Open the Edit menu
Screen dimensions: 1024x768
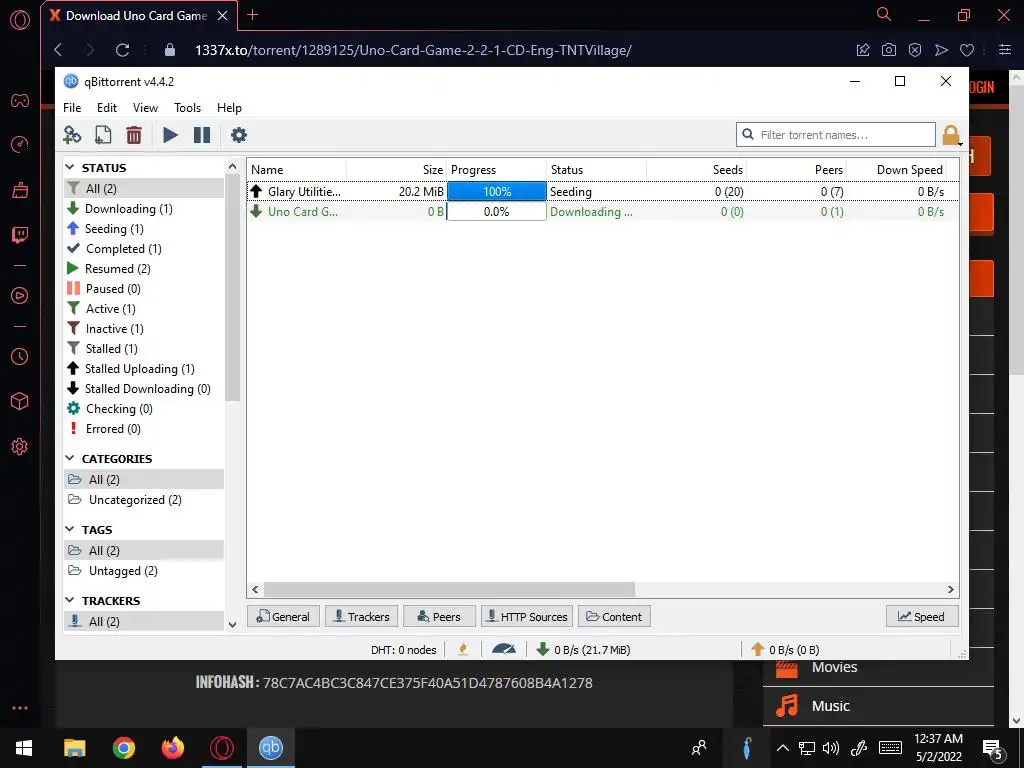(107, 108)
